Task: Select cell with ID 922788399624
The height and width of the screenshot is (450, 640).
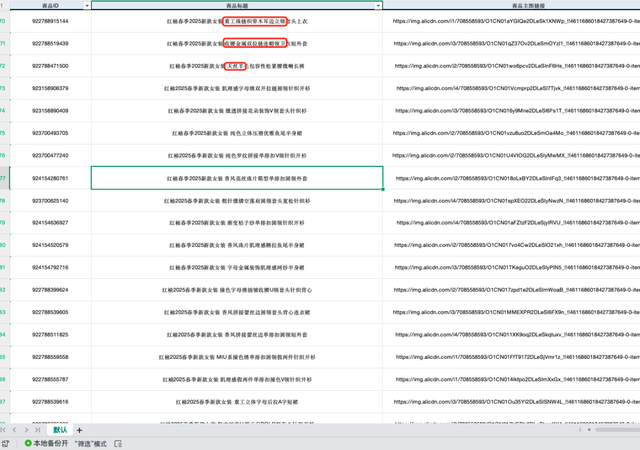Action: (50, 290)
